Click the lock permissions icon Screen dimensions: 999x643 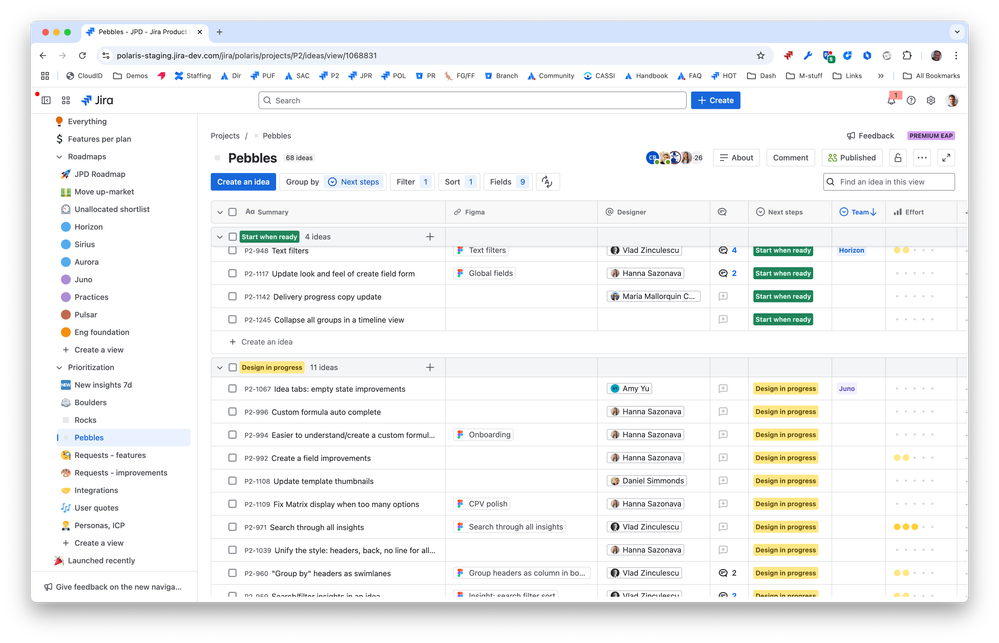898,157
